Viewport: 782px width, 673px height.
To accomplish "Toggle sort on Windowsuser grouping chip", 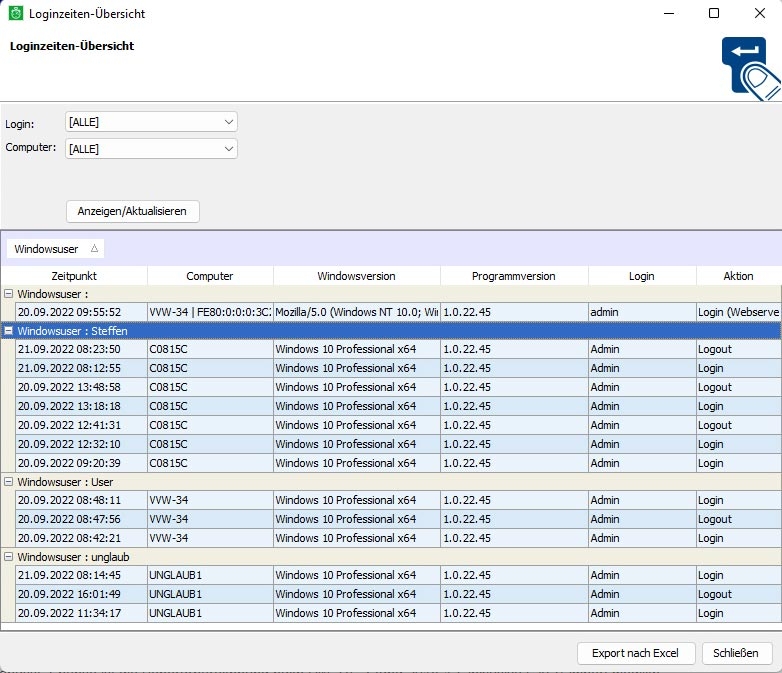I will coord(56,249).
